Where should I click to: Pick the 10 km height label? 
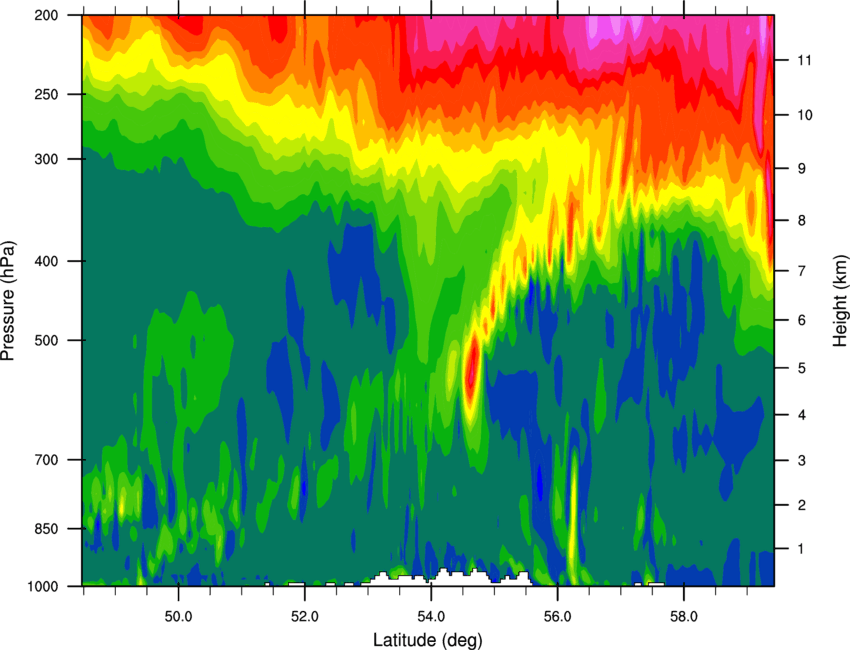[x=805, y=115]
